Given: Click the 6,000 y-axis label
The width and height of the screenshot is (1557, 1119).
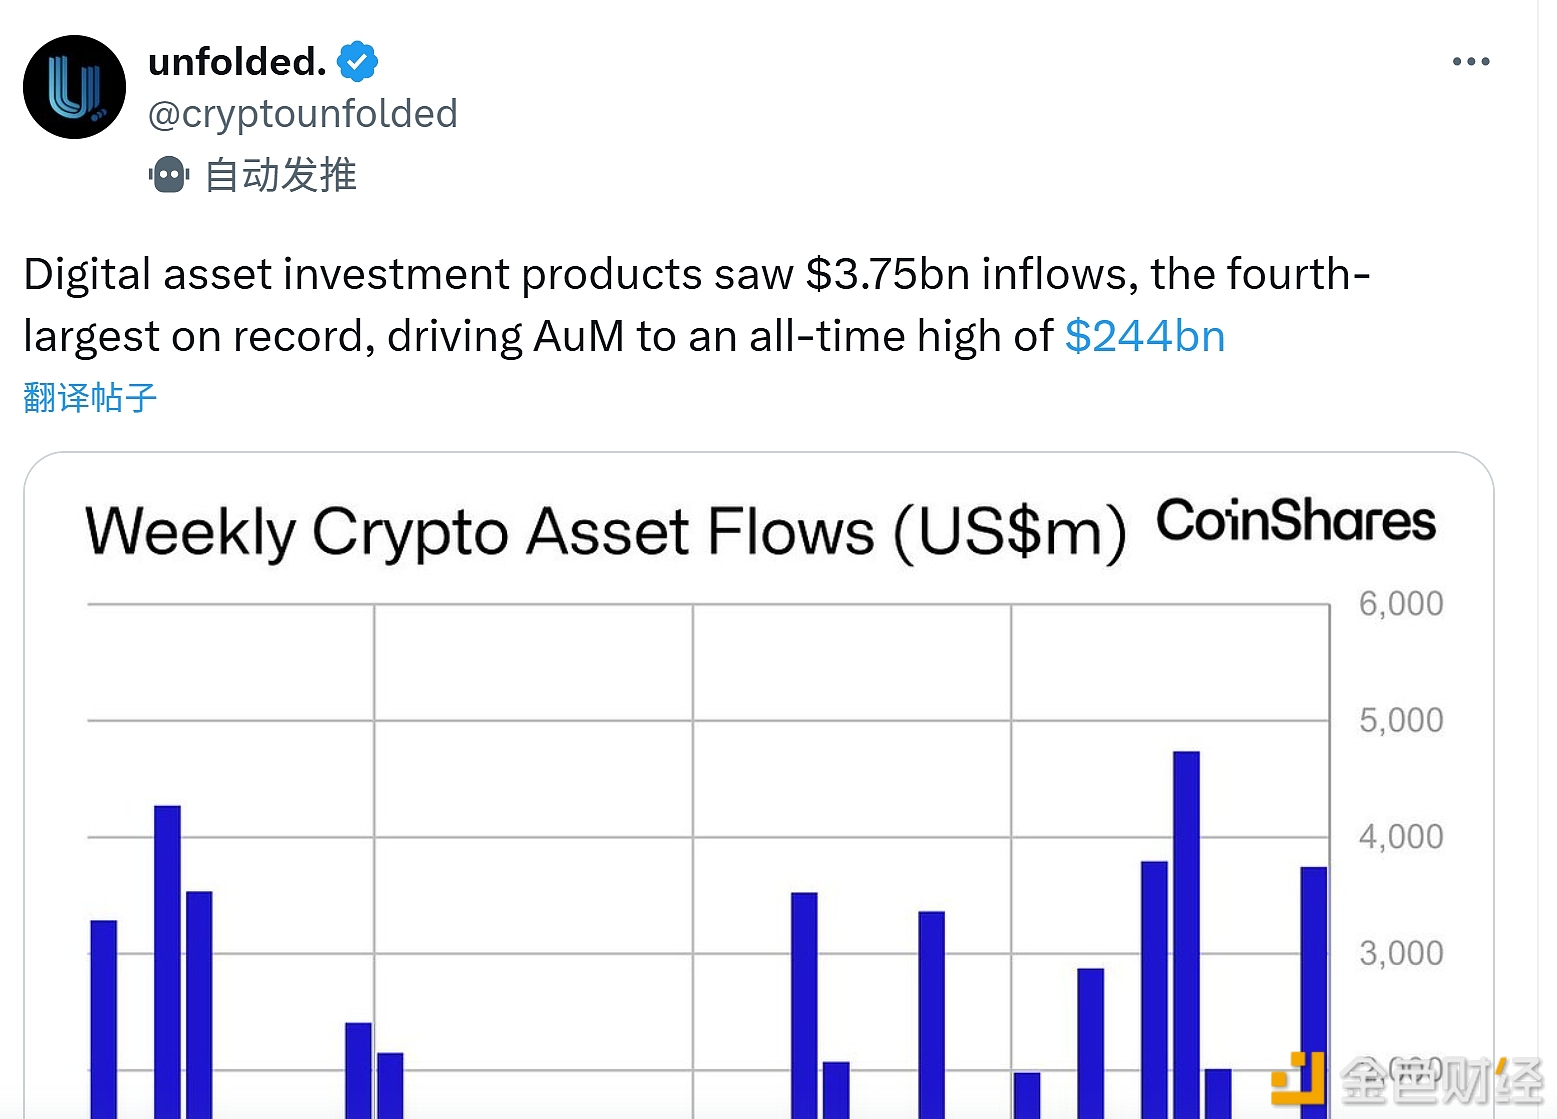Looking at the screenshot, I should [x=1400, y=604].
